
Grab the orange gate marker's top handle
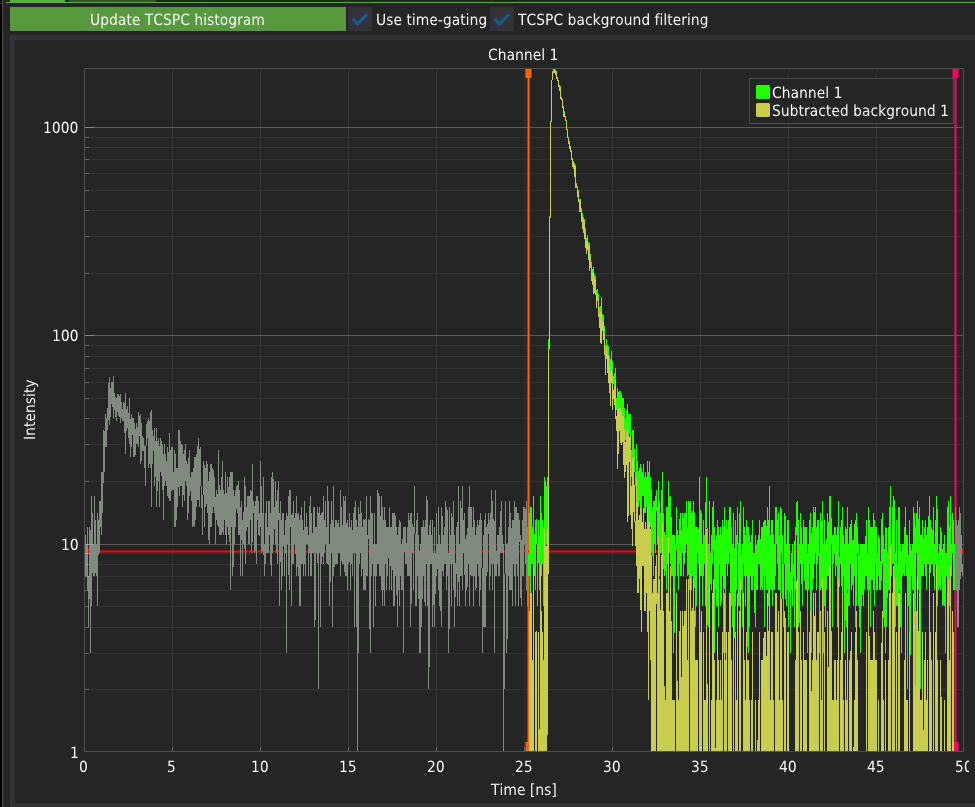(528, 74)
